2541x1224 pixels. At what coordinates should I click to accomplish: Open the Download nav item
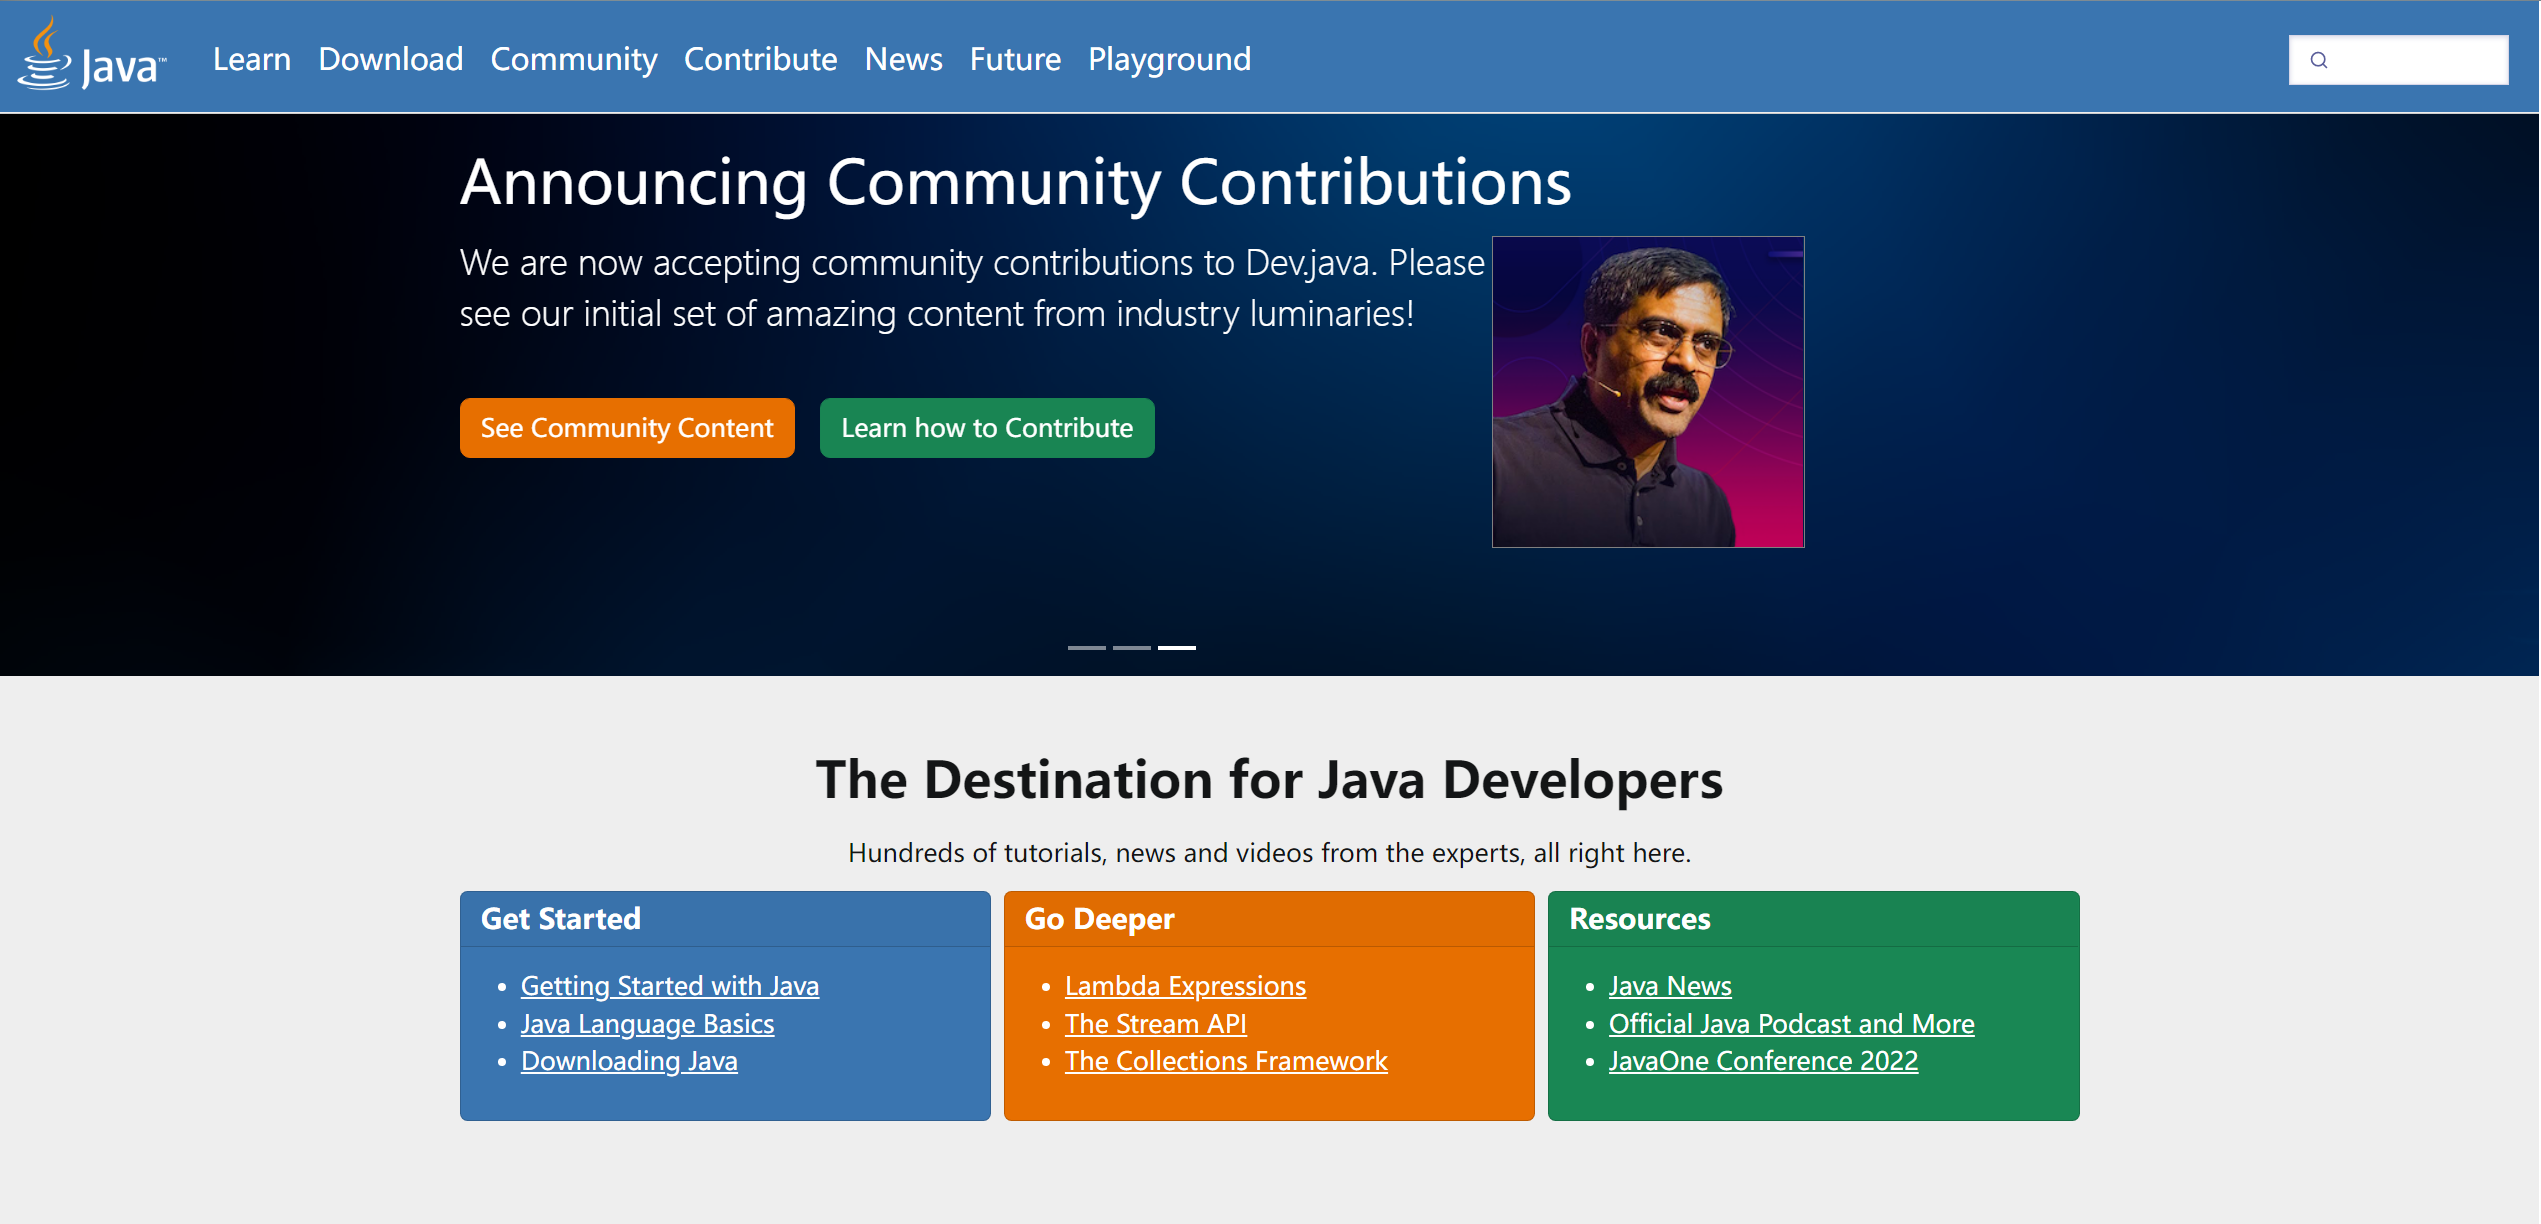[x=390, y=59]
